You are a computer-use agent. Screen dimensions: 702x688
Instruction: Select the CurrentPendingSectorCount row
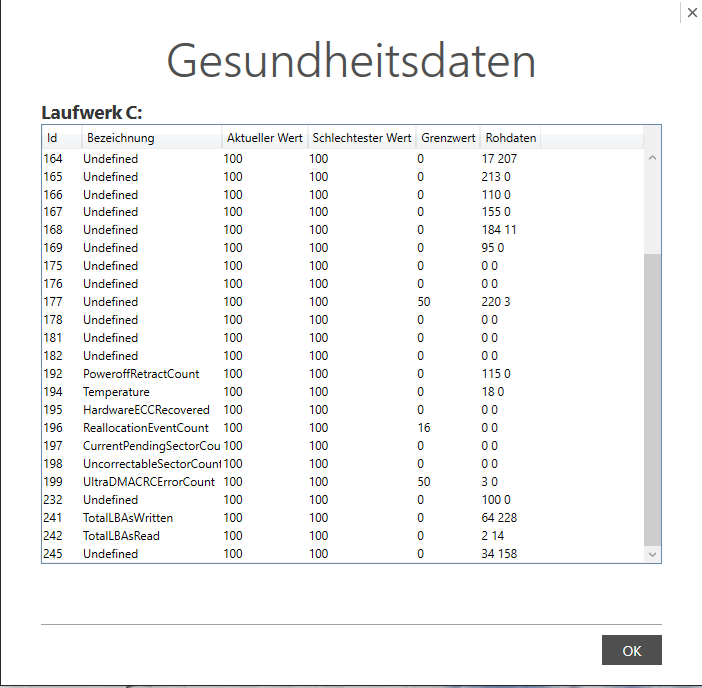[x=342, y=446]
